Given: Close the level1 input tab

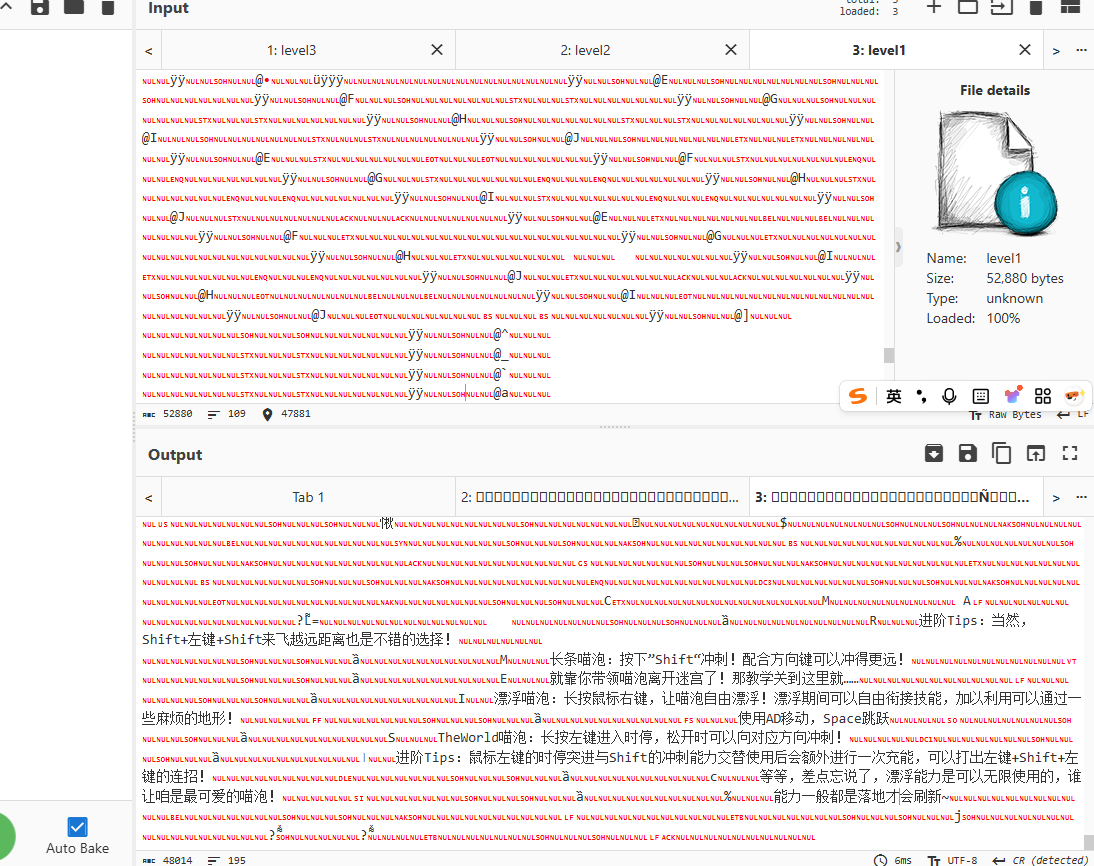Looking at the screenshot, I should [x=1024, y=50].
